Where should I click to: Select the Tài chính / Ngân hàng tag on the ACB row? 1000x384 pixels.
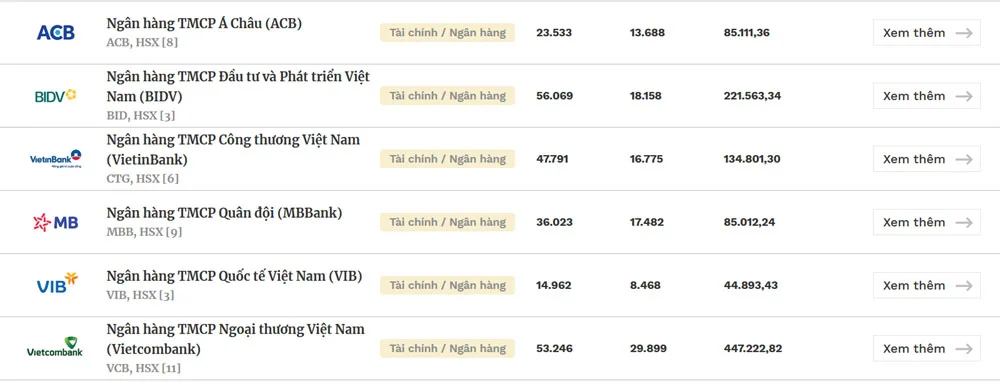[447, 33]
